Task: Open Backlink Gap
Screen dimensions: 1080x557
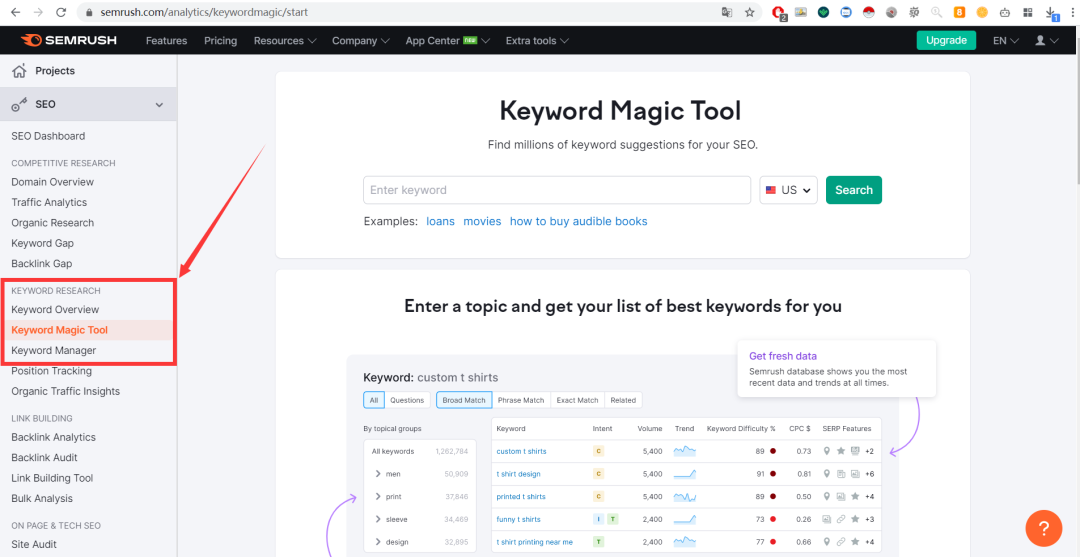Action: (41, 264)
